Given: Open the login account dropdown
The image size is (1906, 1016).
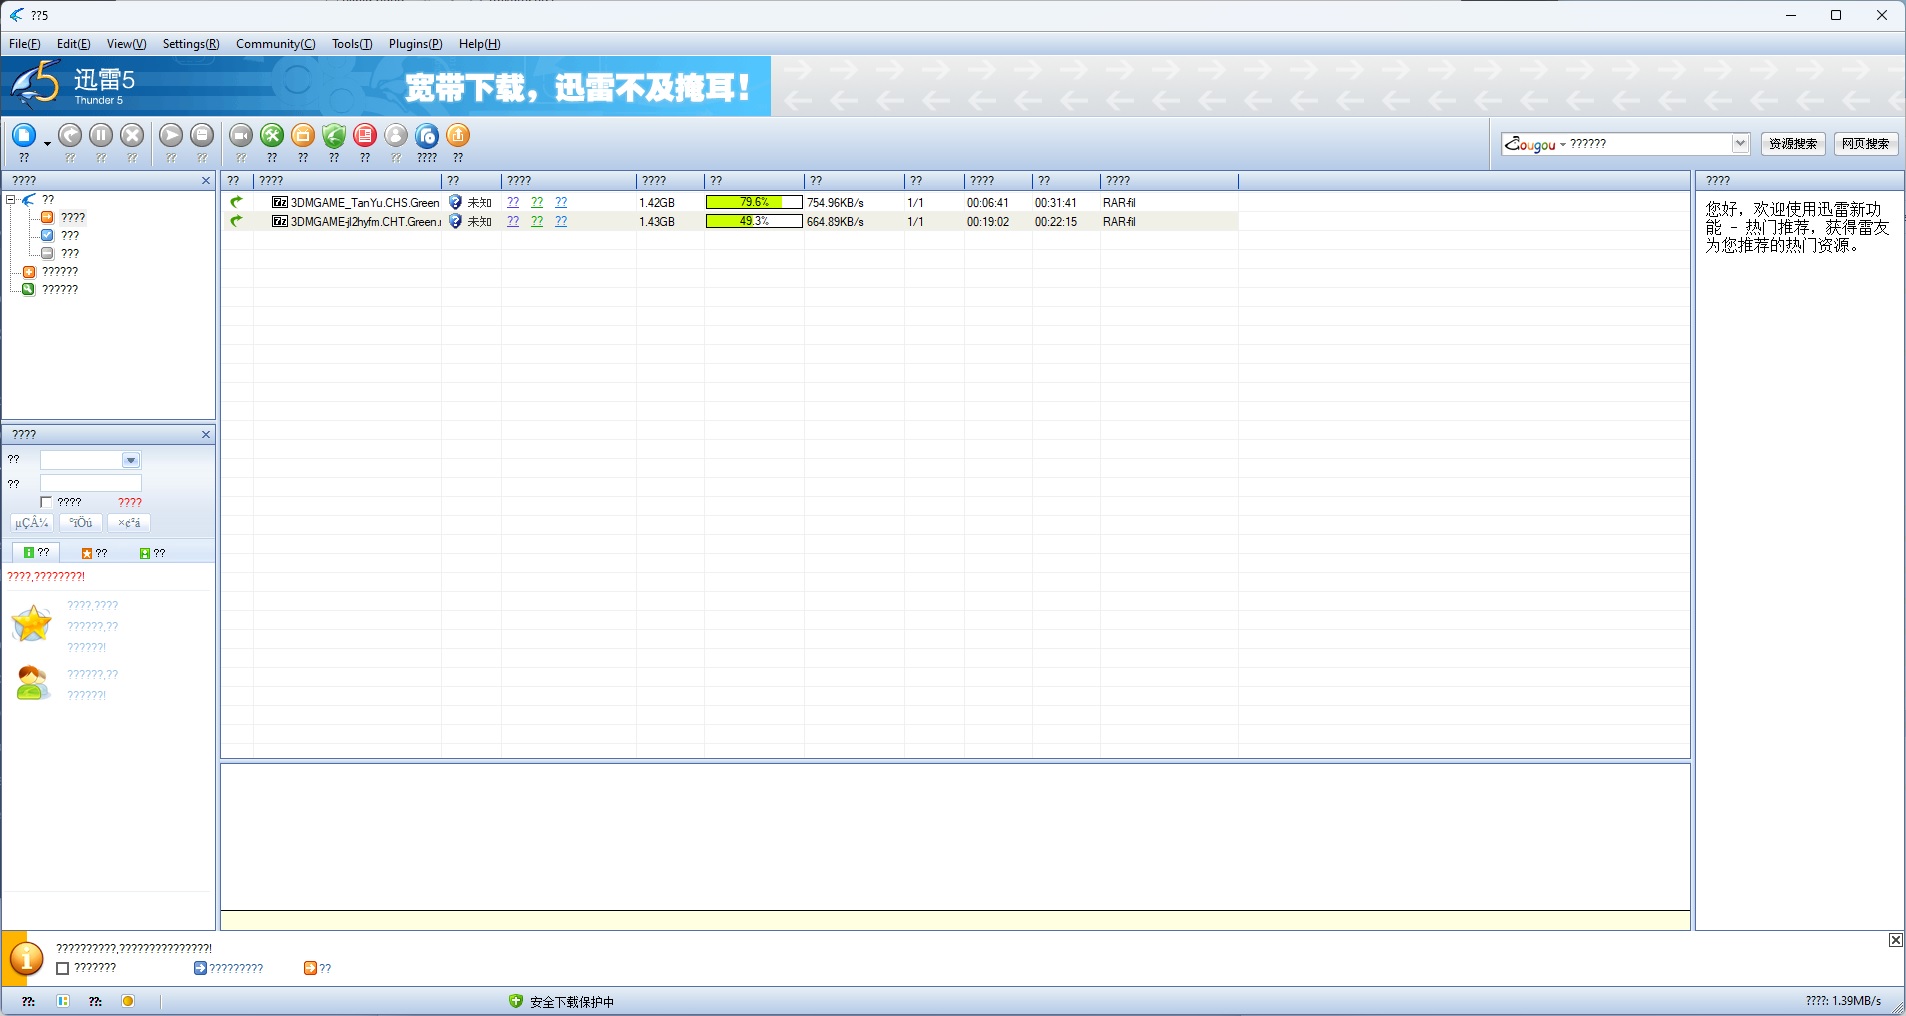Looking at the screenshot, I should (131, 460).
